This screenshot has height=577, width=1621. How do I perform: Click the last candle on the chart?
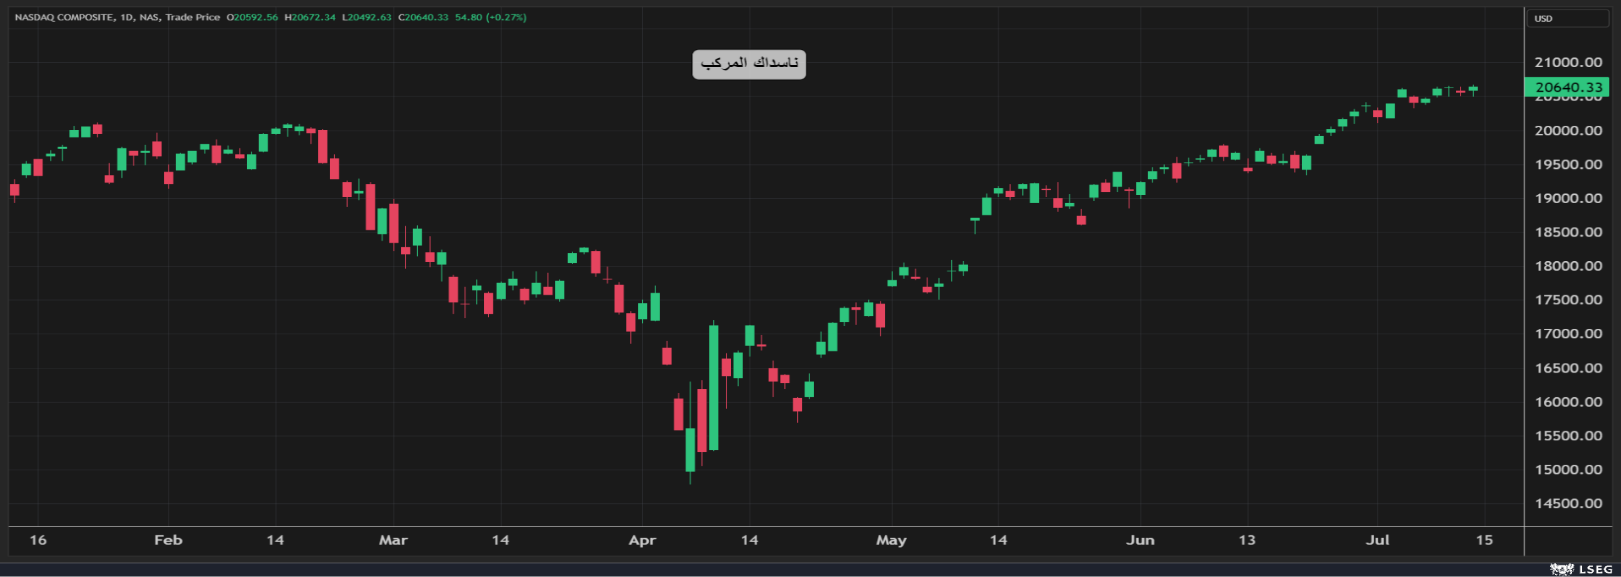click(x=1473, y=89)
